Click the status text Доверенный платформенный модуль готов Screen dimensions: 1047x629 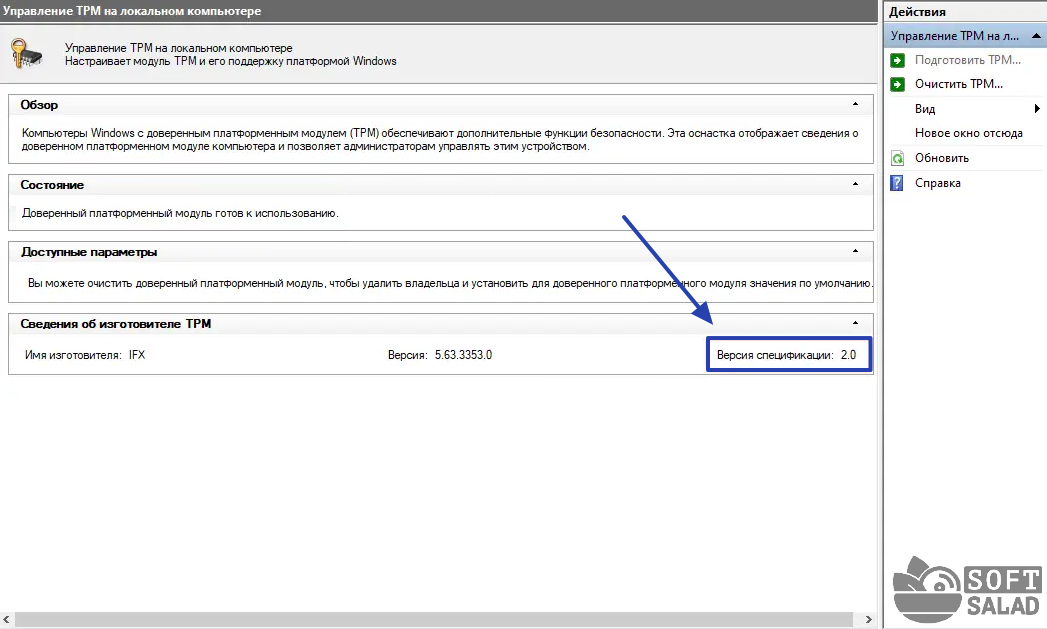click(x=180, y=214)
